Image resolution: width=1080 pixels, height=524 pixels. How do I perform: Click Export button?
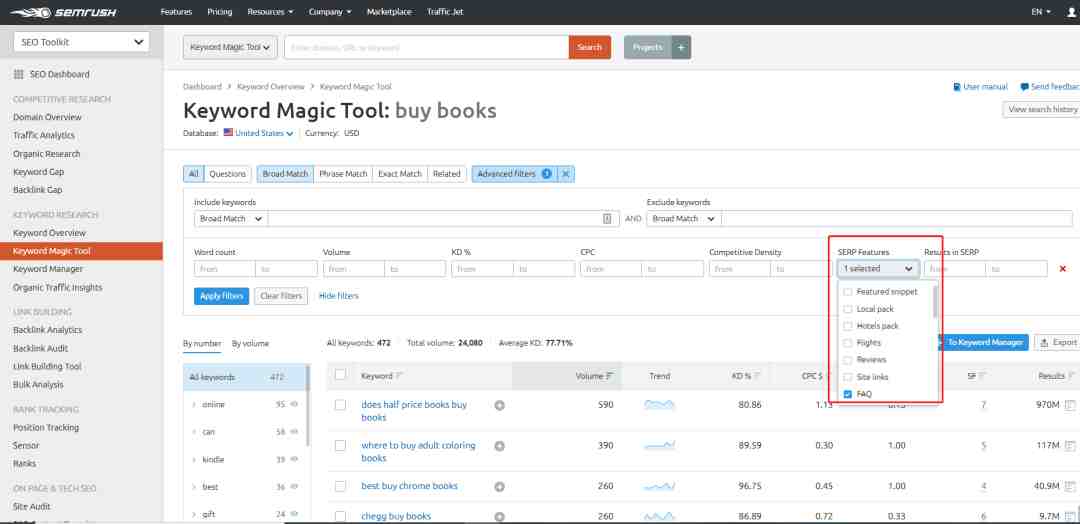coord(1059,342)
